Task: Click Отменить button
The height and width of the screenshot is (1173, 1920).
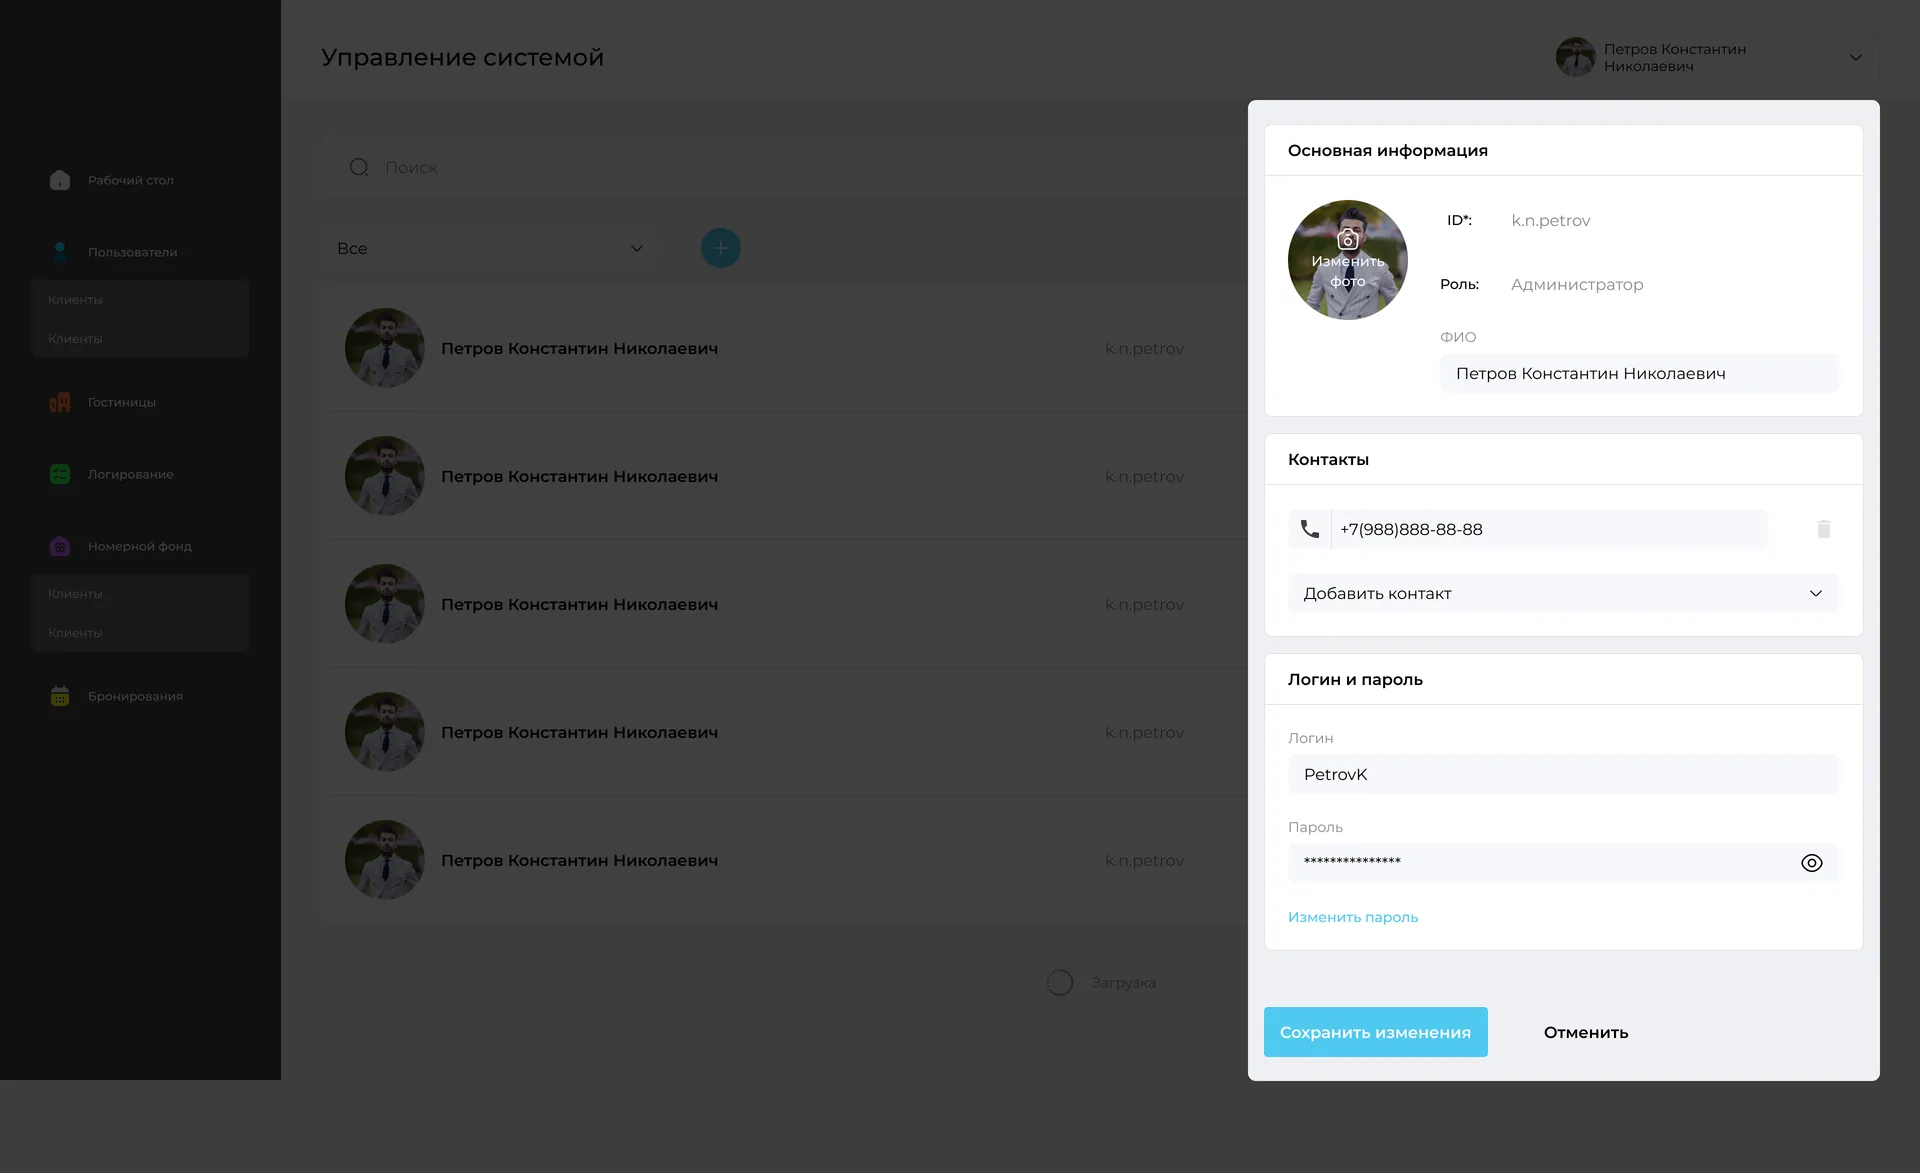Action: coord(1586,1032)
